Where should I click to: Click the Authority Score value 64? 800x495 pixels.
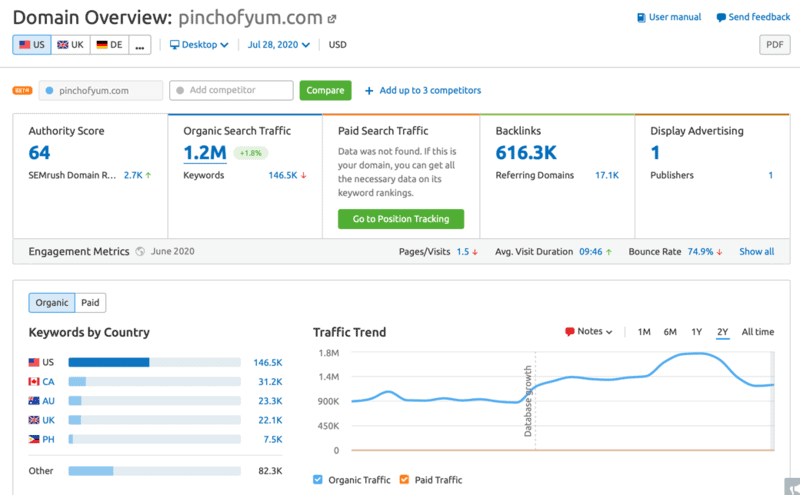39,153
